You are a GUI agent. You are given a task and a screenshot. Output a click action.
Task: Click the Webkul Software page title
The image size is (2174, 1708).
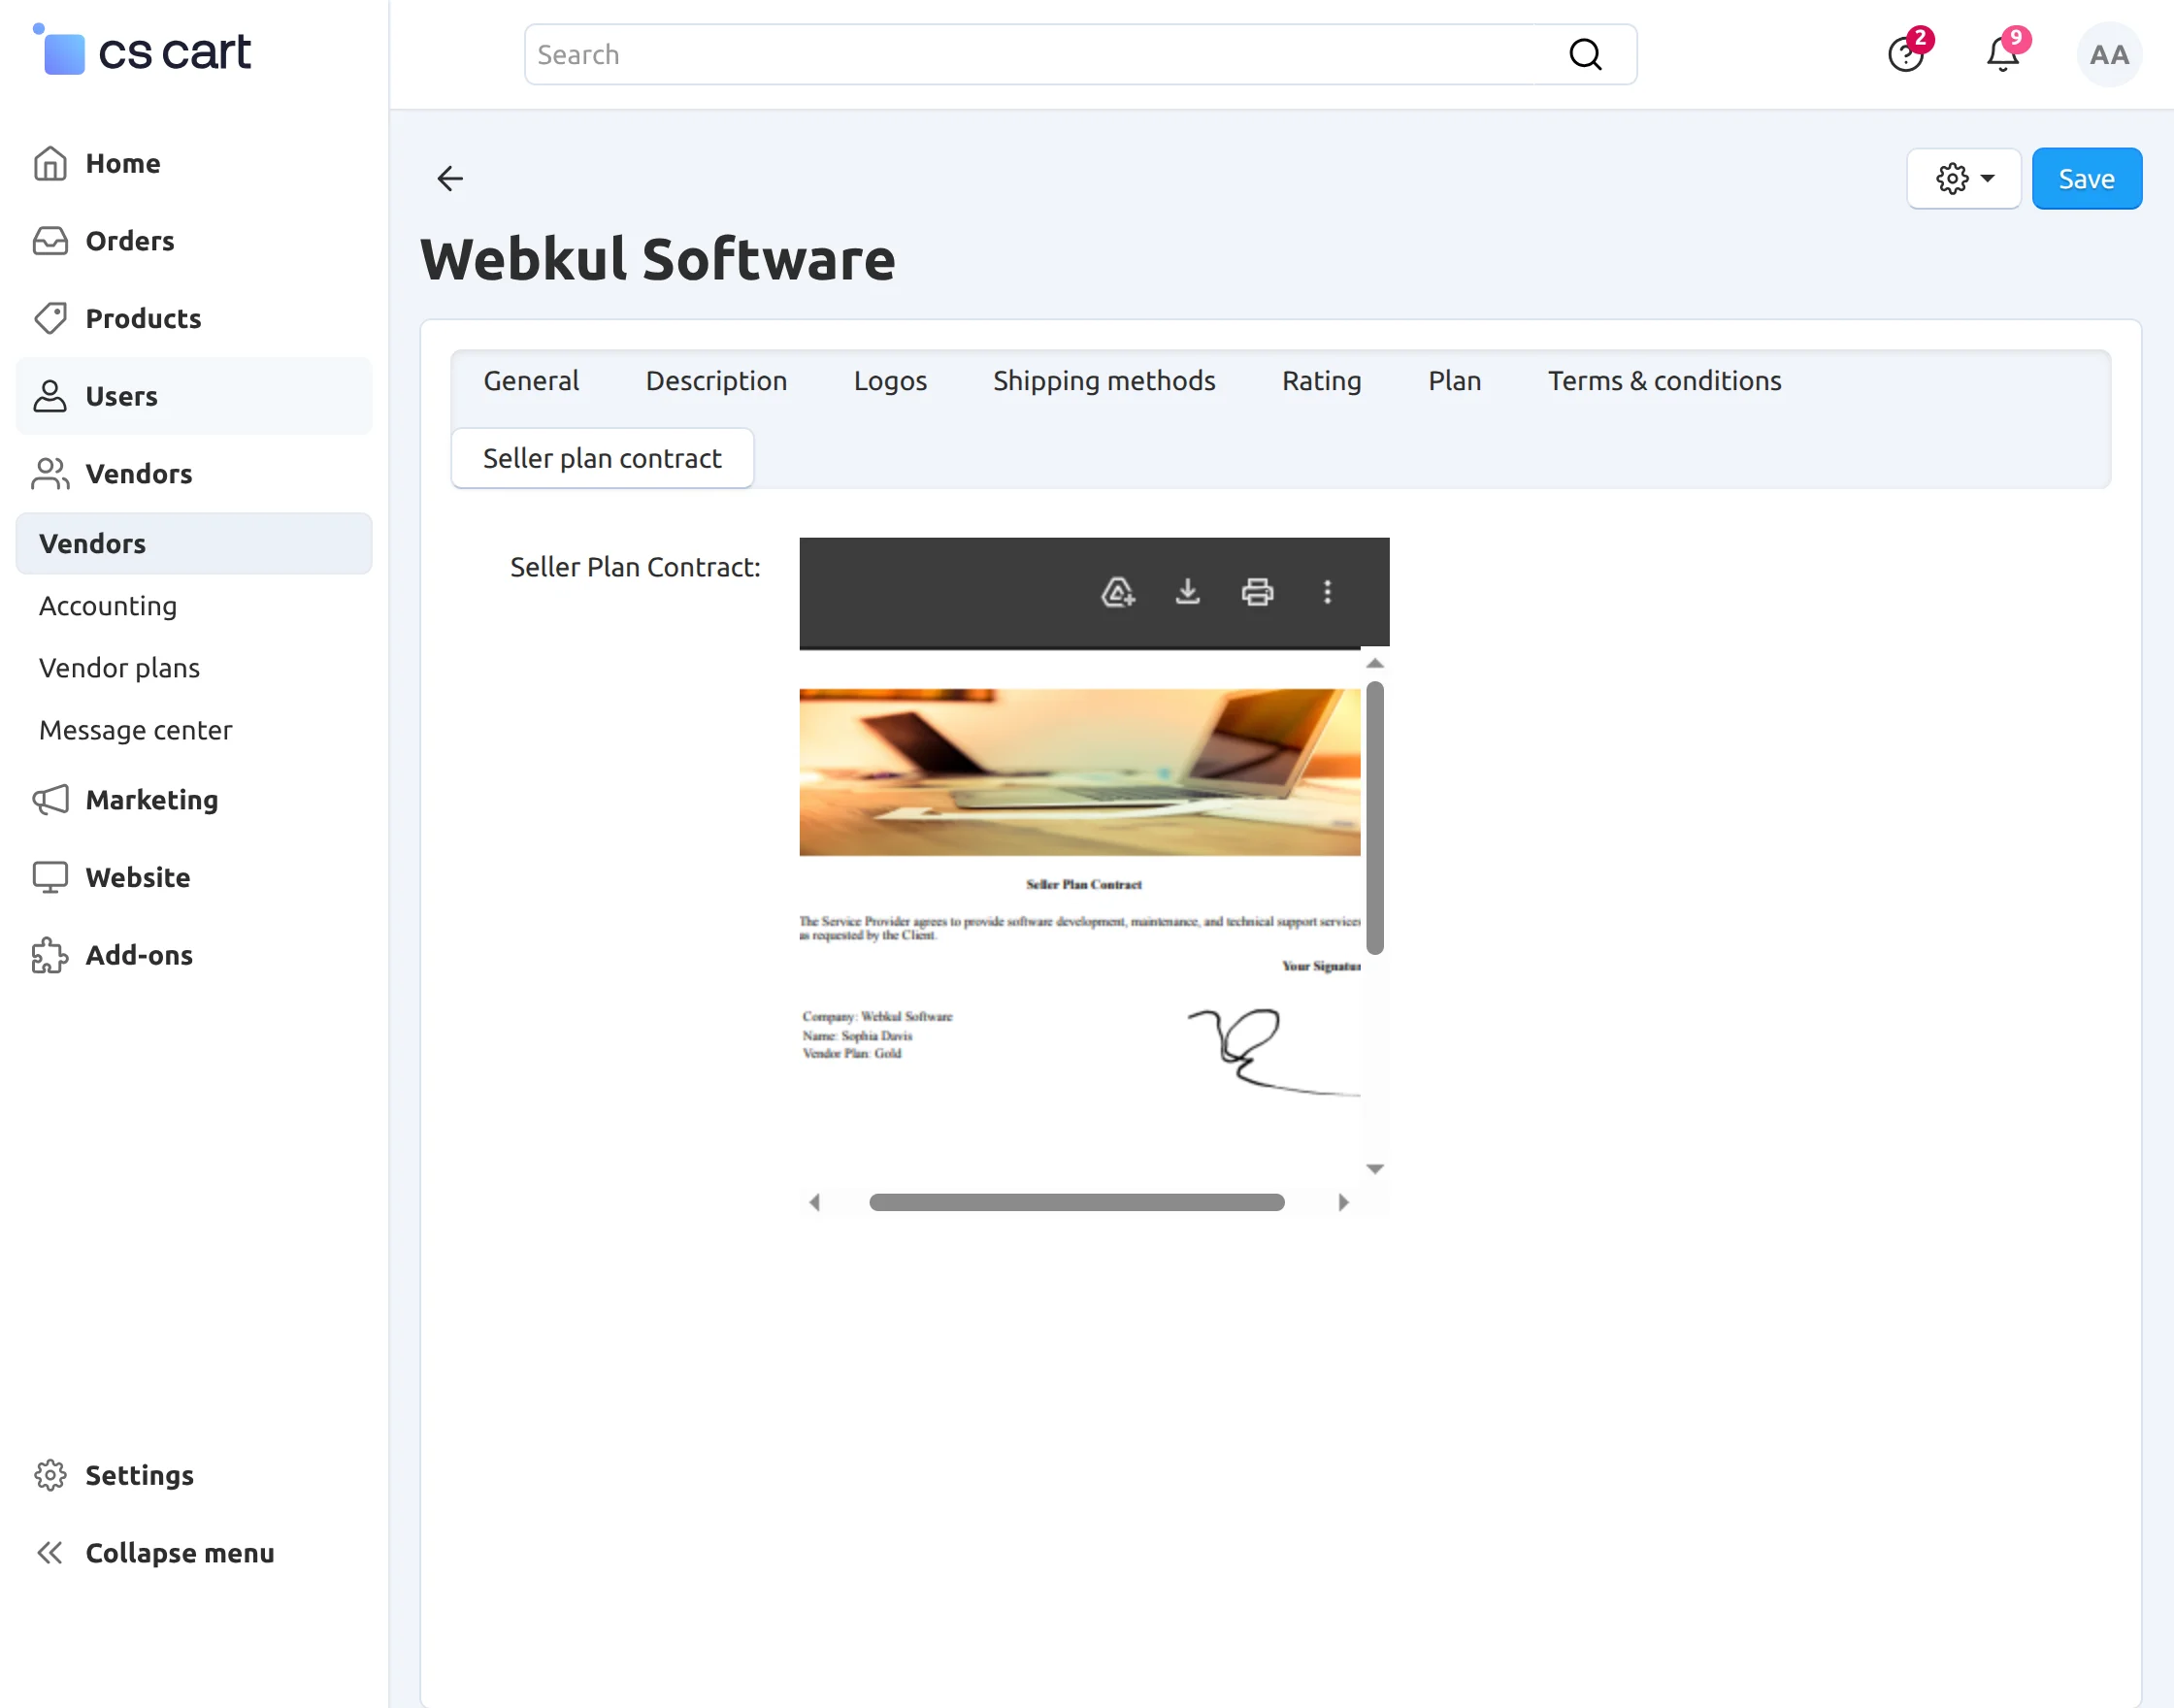(658, 259)
